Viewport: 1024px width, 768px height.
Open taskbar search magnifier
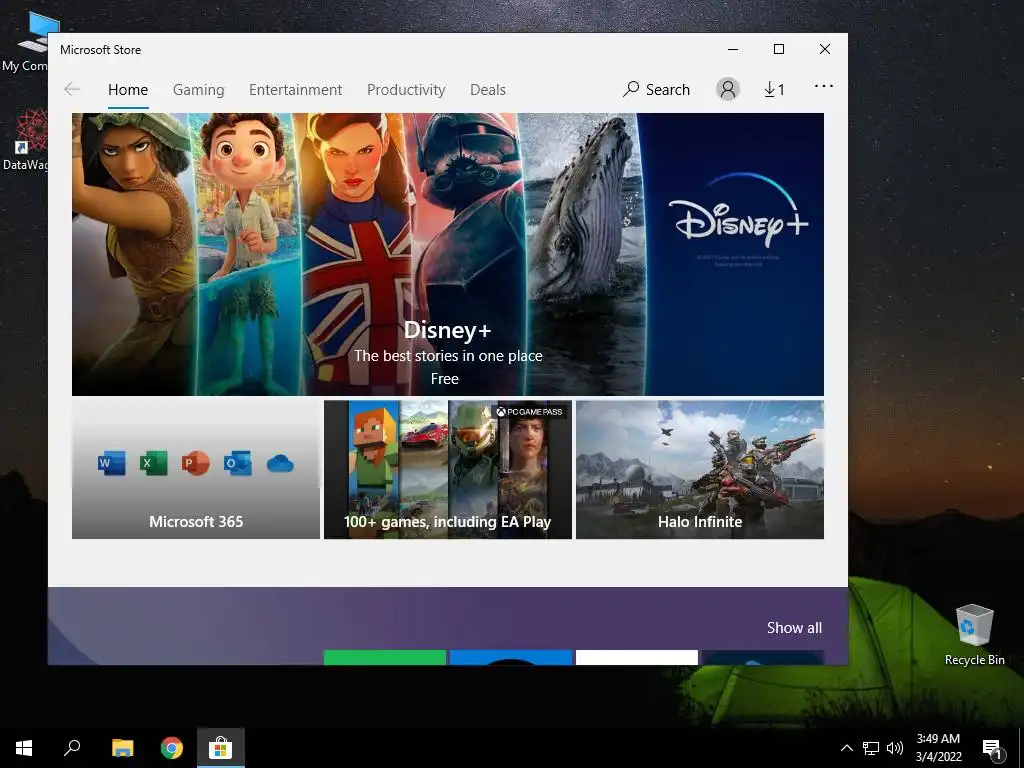click(72, 748)
